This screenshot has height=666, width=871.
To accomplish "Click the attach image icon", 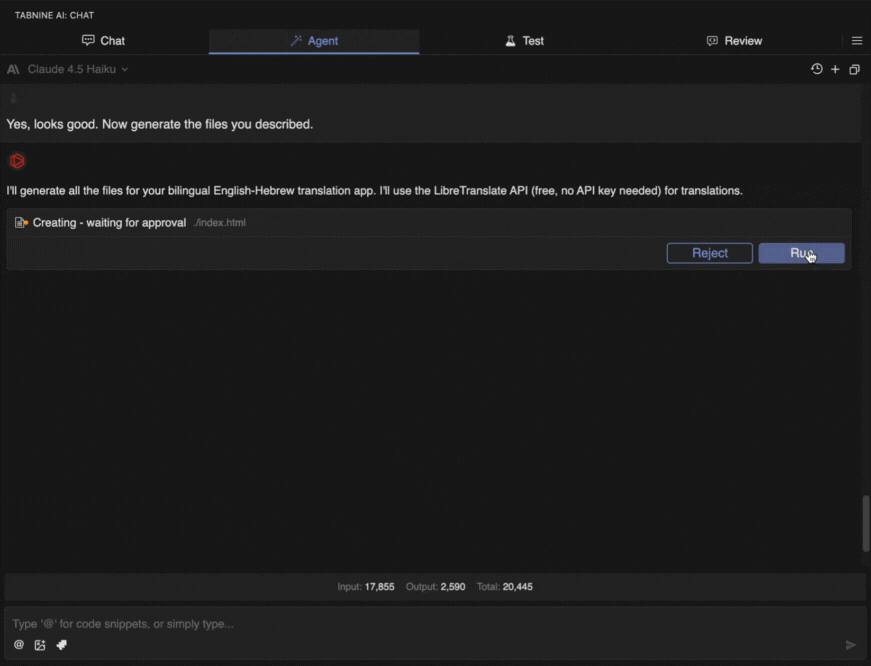I will [40, 645].
